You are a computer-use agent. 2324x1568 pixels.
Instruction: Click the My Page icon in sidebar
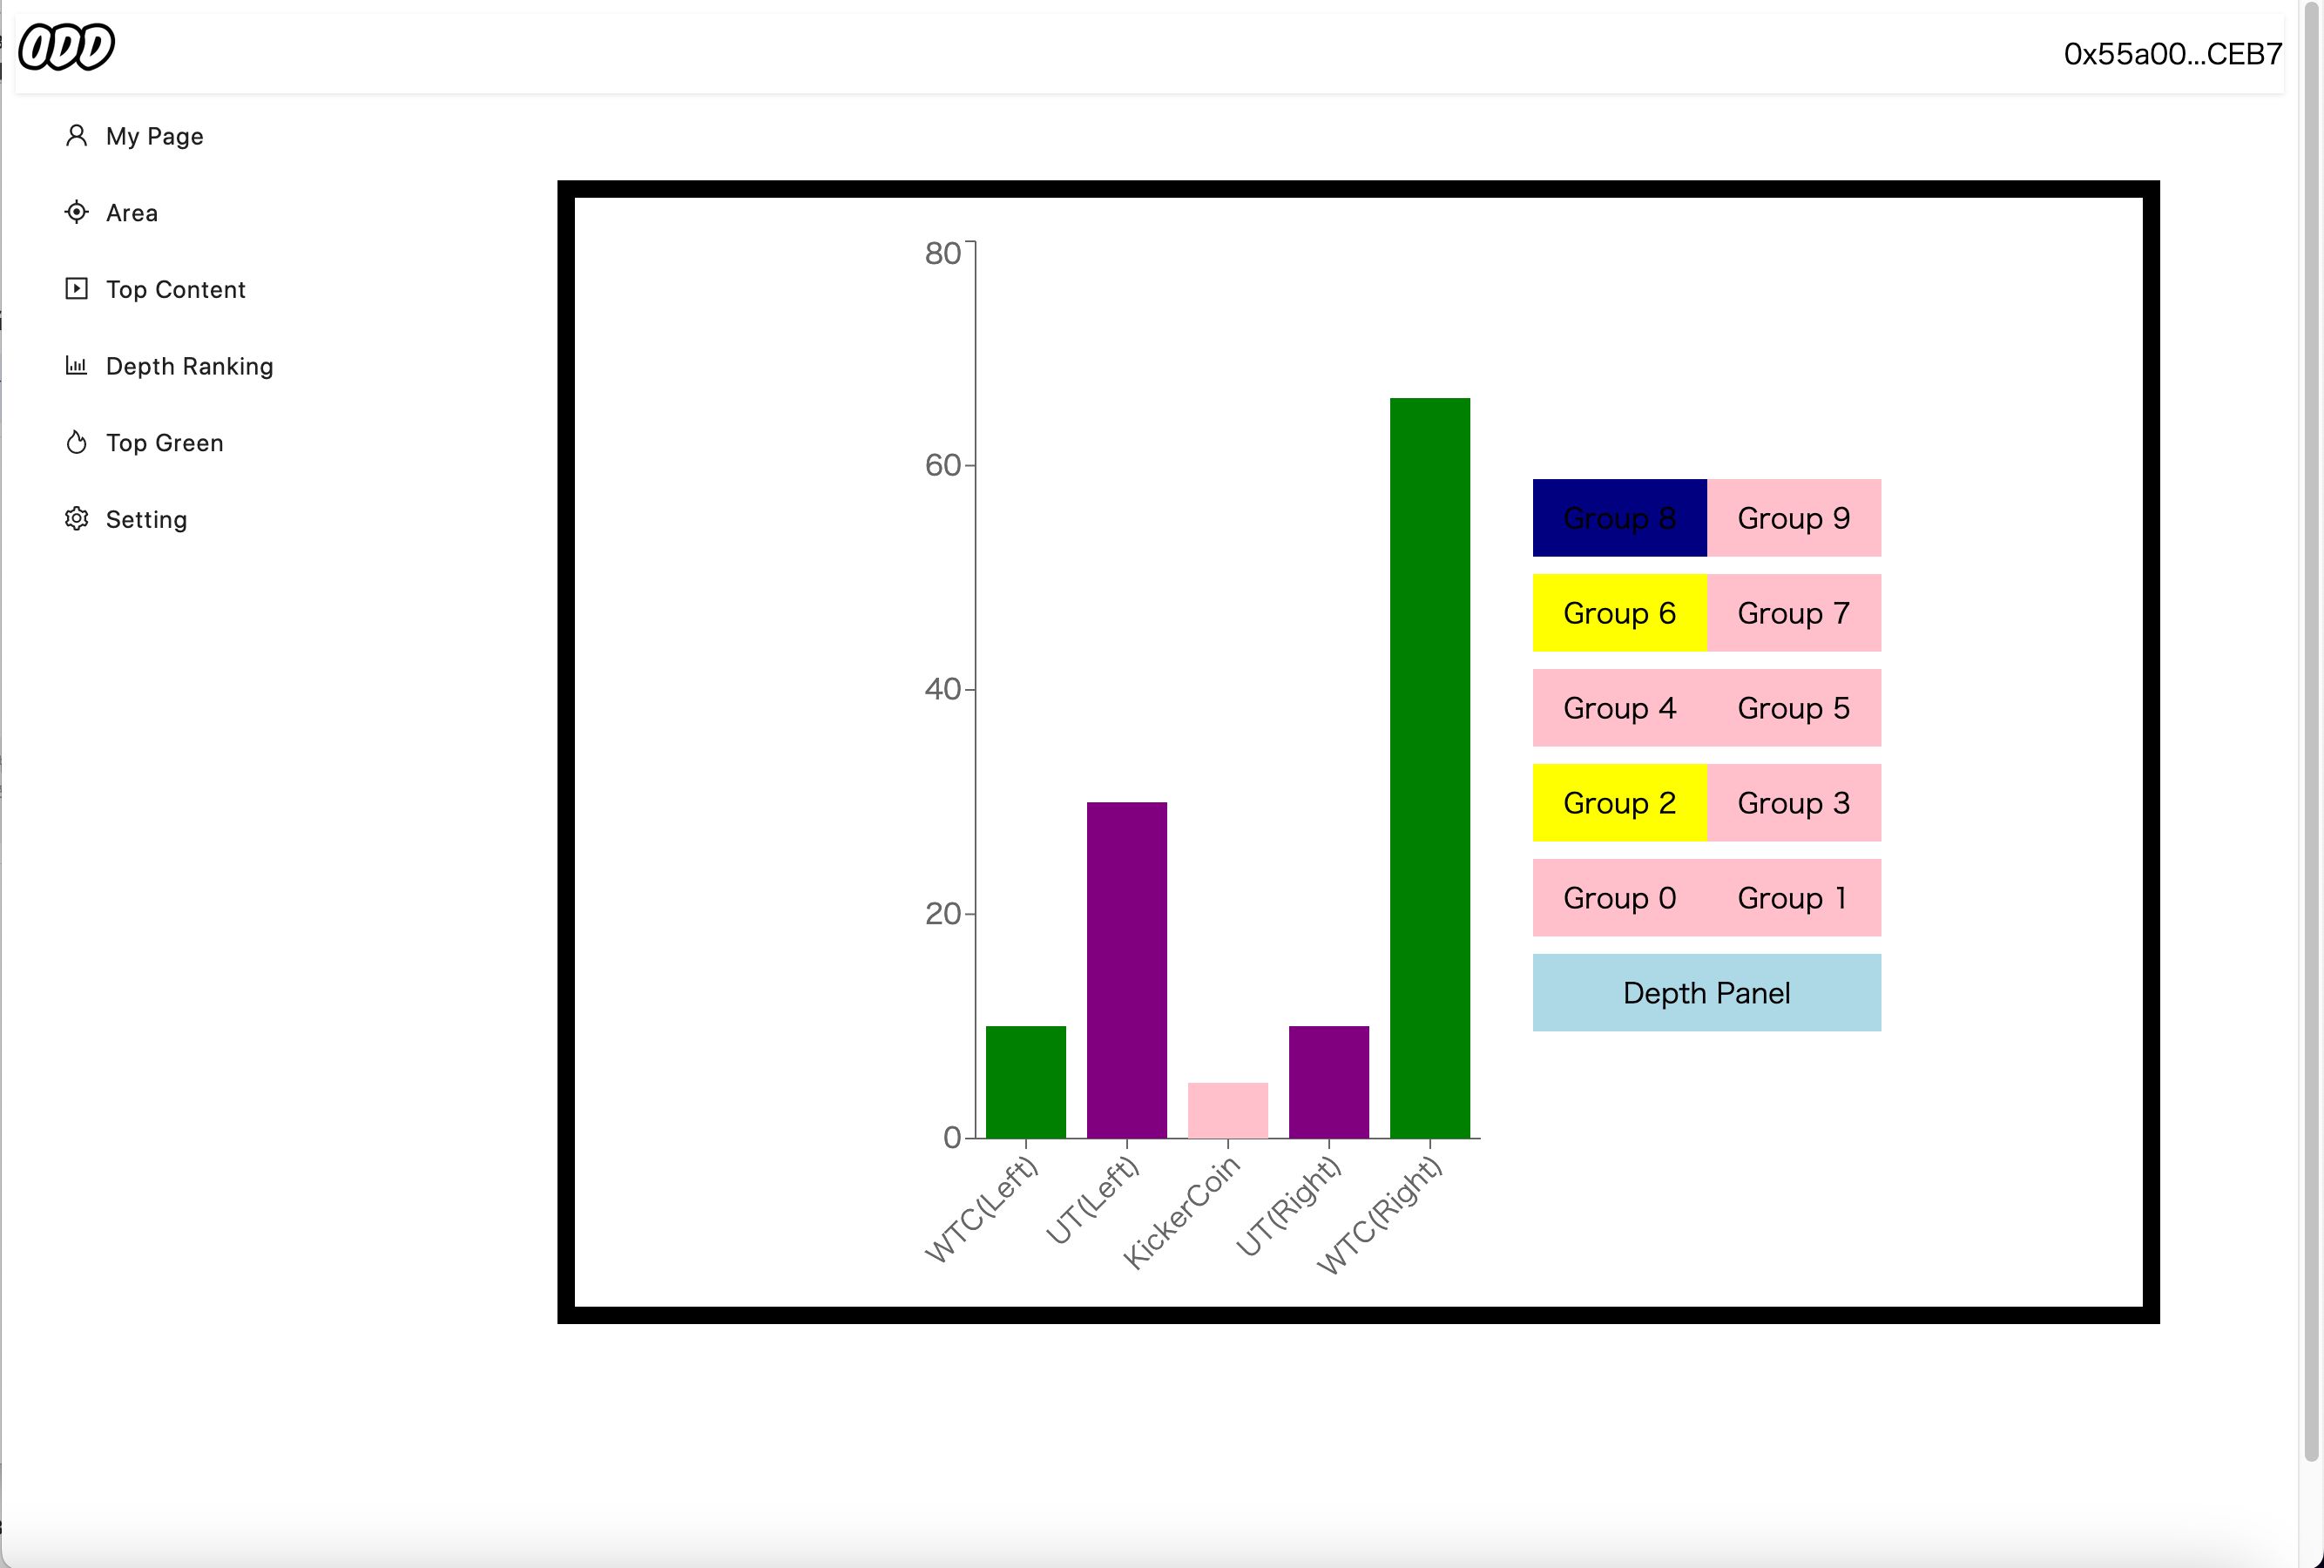[x=77, y=135]
